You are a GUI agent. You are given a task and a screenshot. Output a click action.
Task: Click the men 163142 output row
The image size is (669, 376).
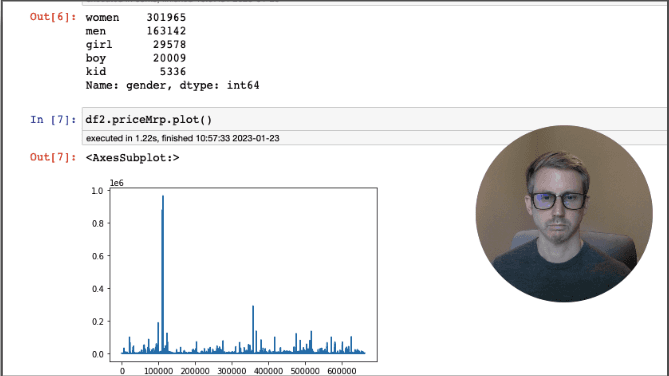coord(136,31)
